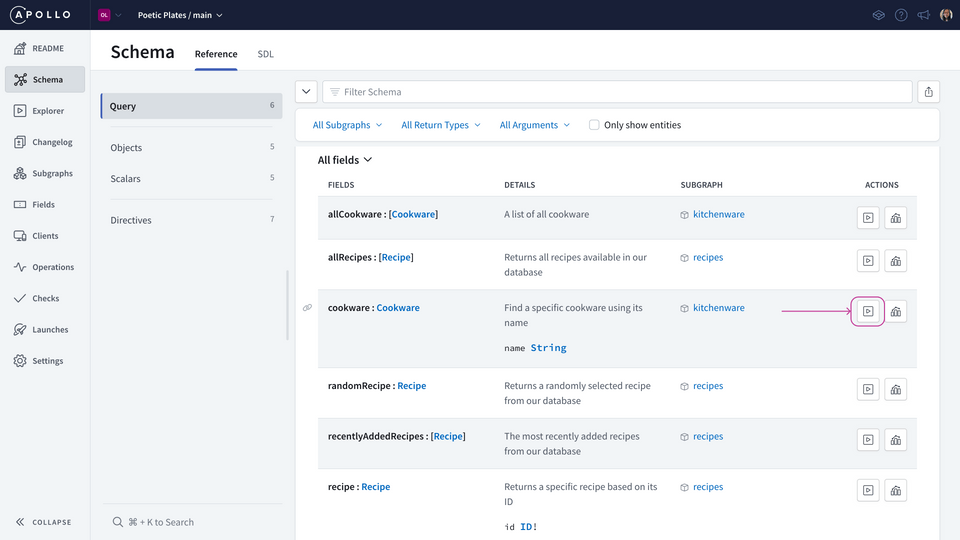Click the Filter Schema input field
The height and width of the screenshot is (540, 960).
(x=617, y=92)
